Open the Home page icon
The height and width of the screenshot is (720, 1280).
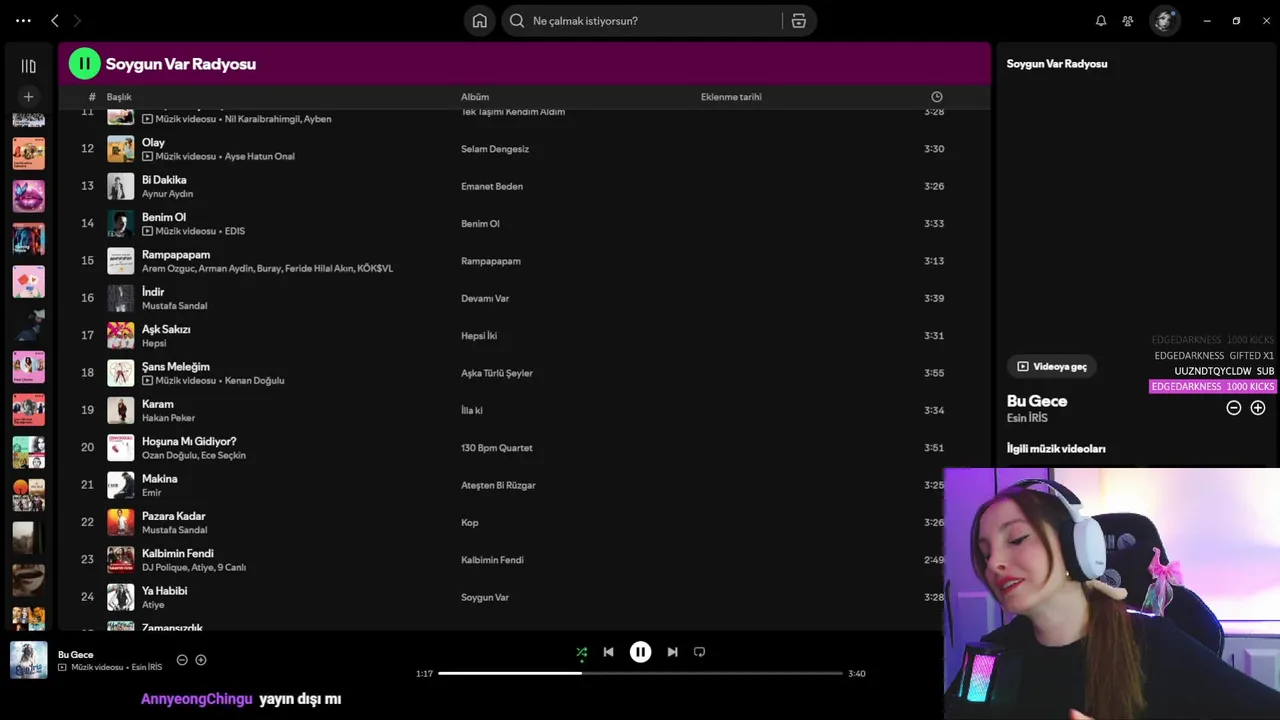(480, 20)
